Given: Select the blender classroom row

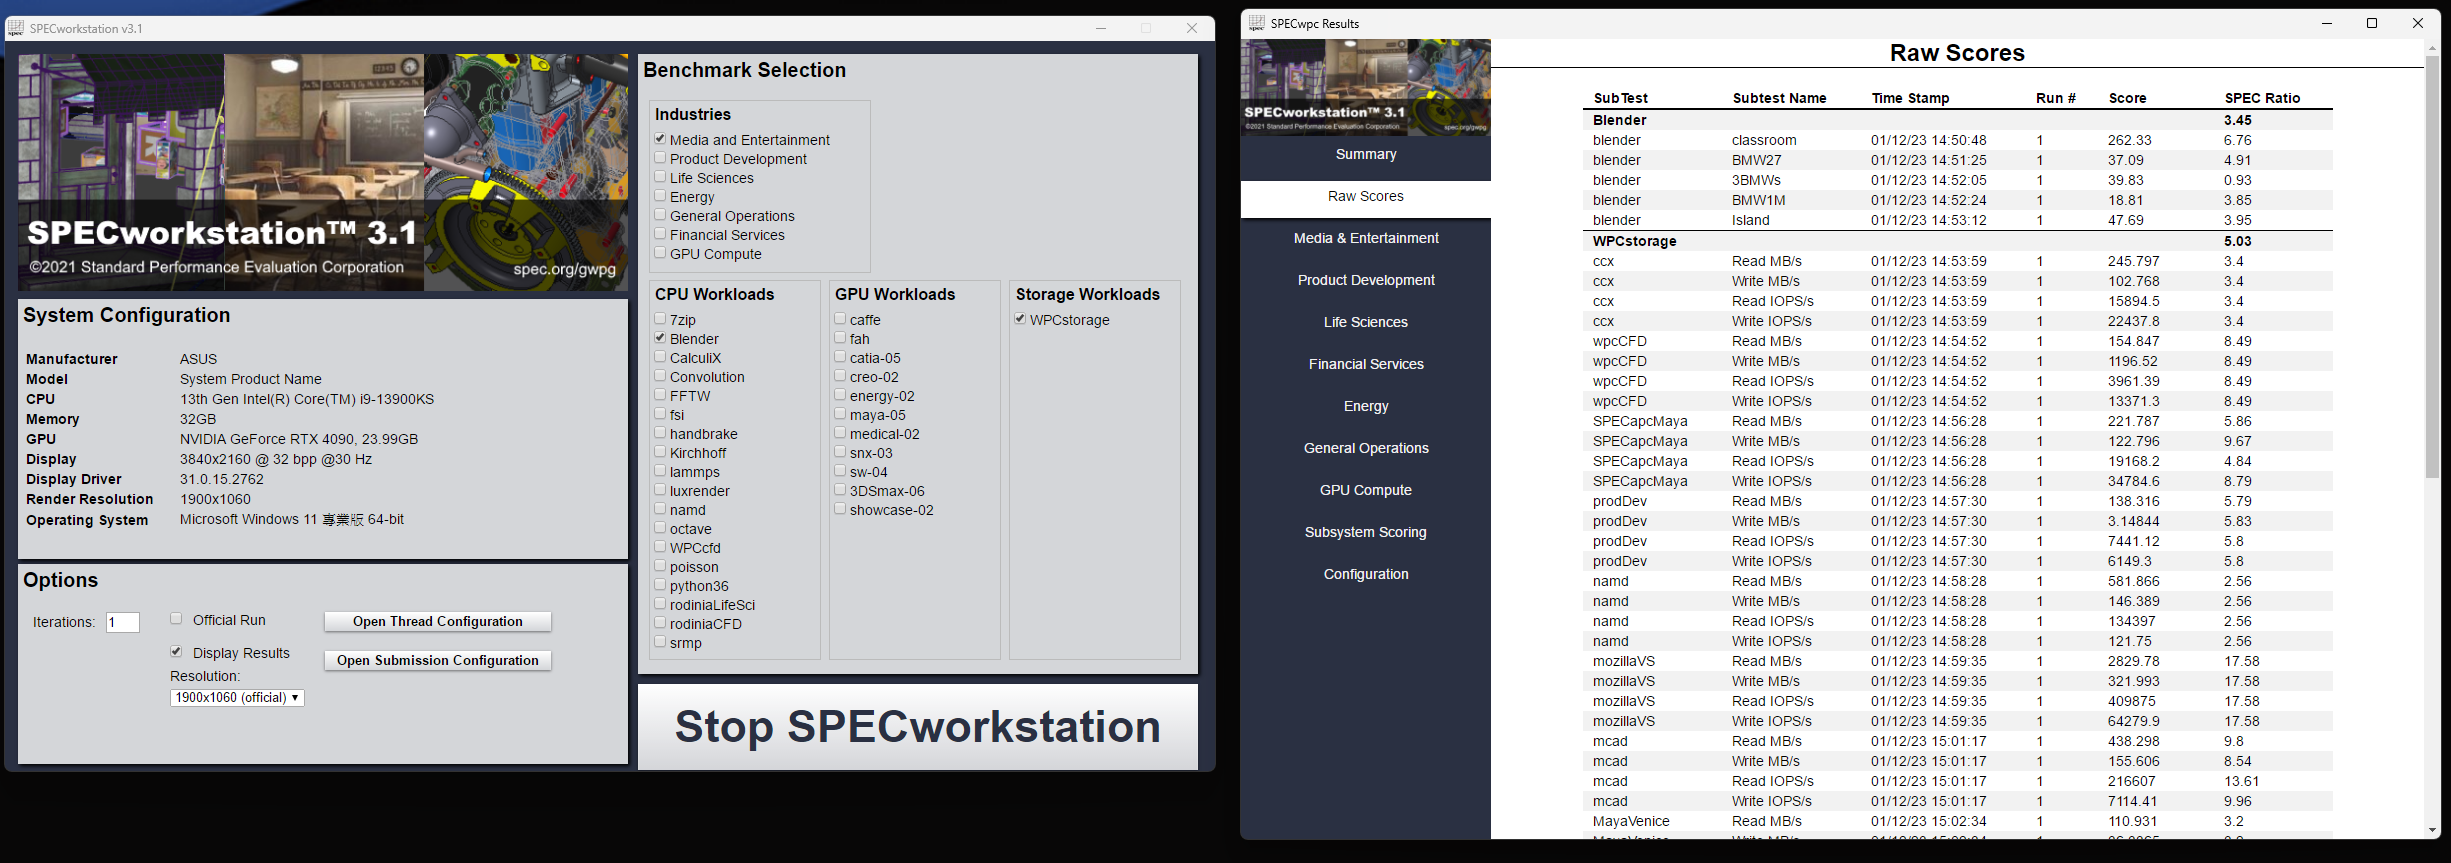Looking at the screenshot, I should pyautogui.click(x=1958, y=141).
